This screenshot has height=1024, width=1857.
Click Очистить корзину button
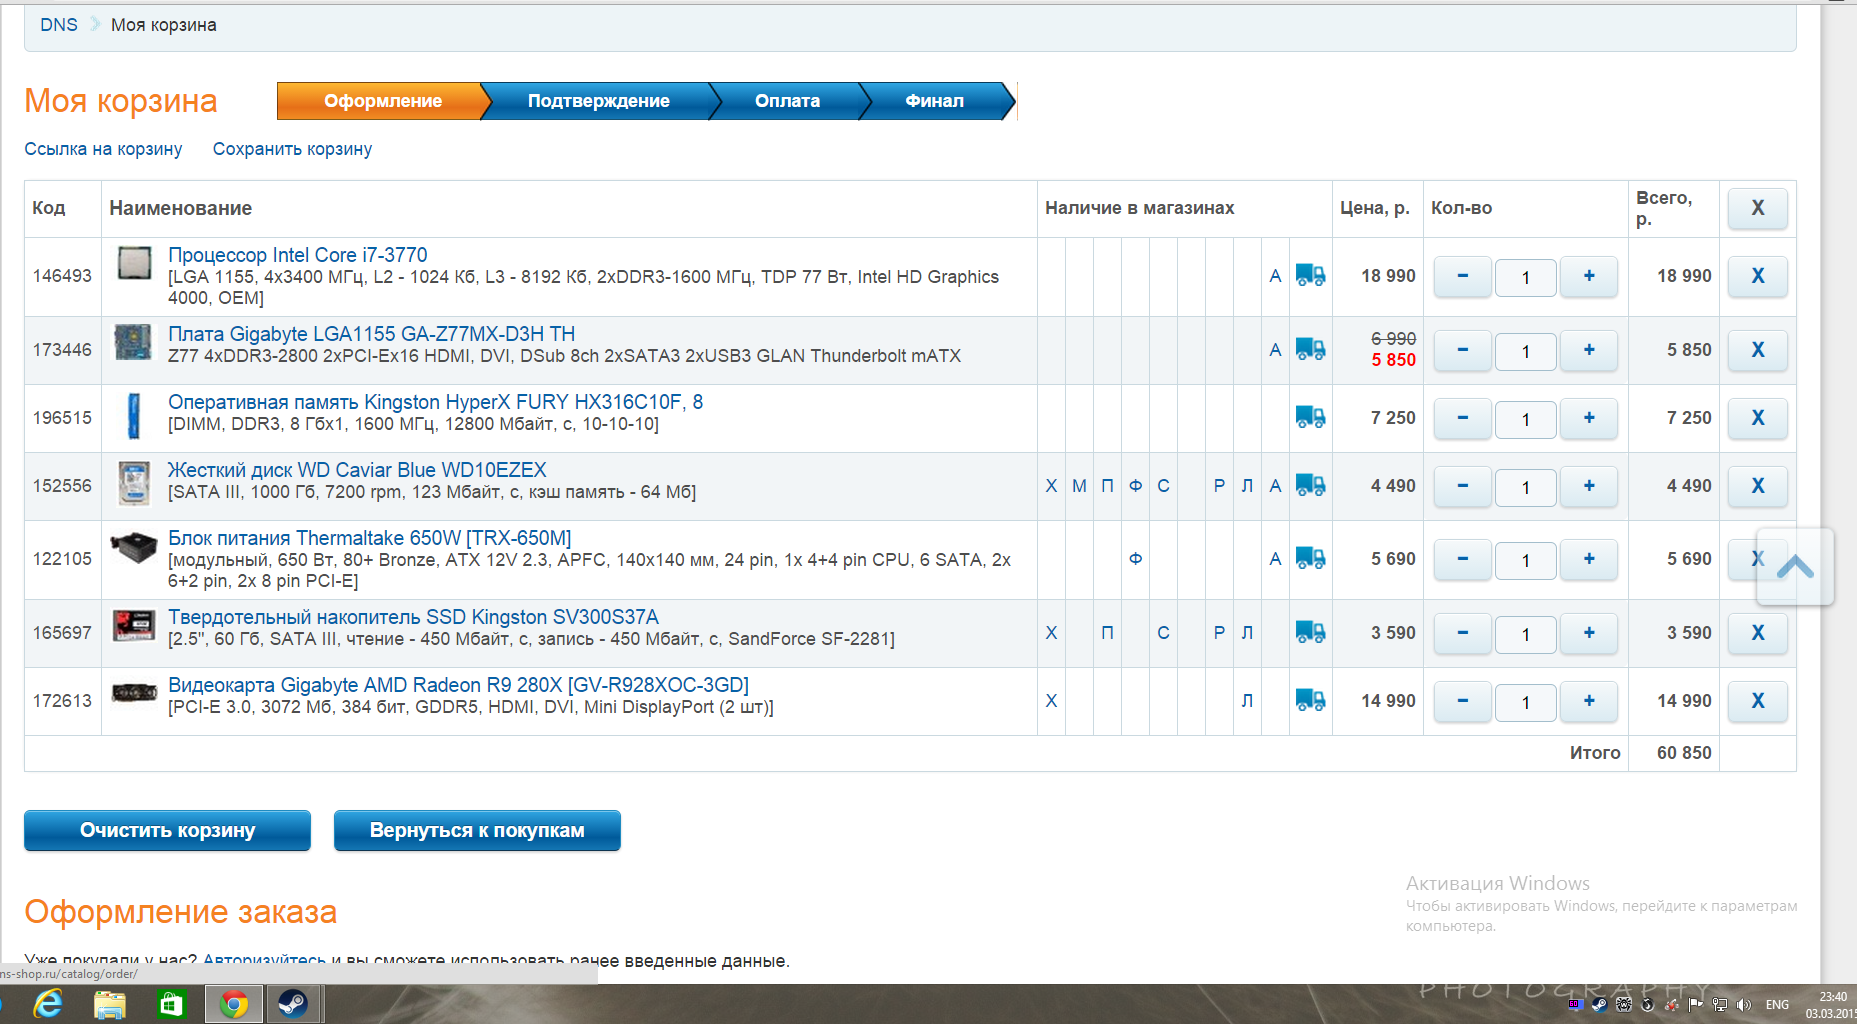[167, 830]
